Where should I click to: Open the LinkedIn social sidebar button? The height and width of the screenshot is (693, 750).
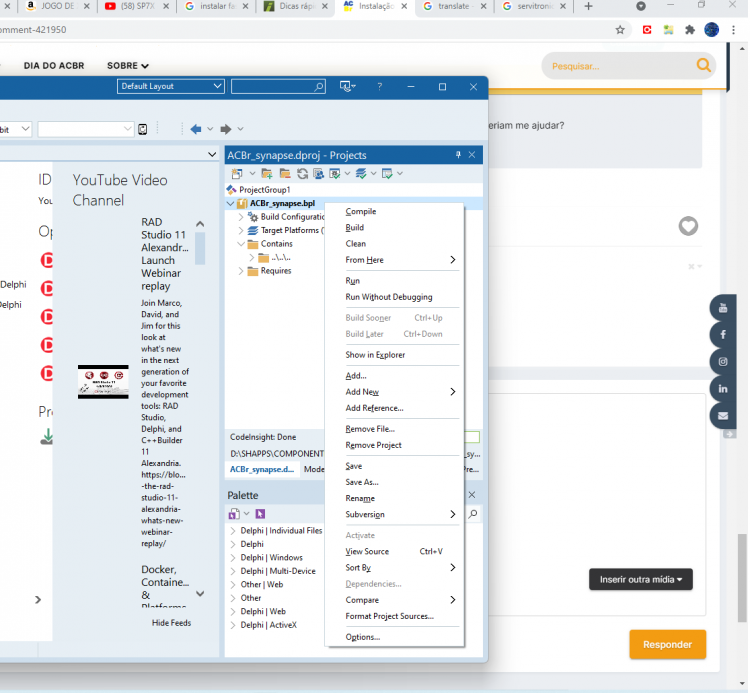click(723, 389)
